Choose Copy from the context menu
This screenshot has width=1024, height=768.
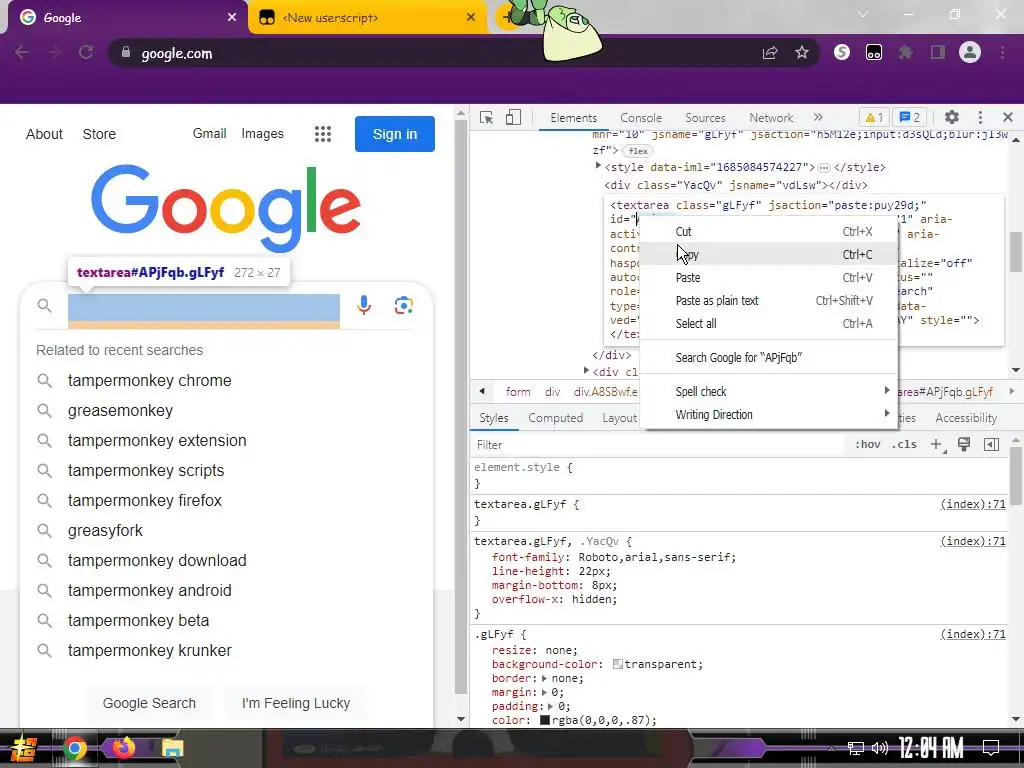pyautogui.click(x=769, y=255)
